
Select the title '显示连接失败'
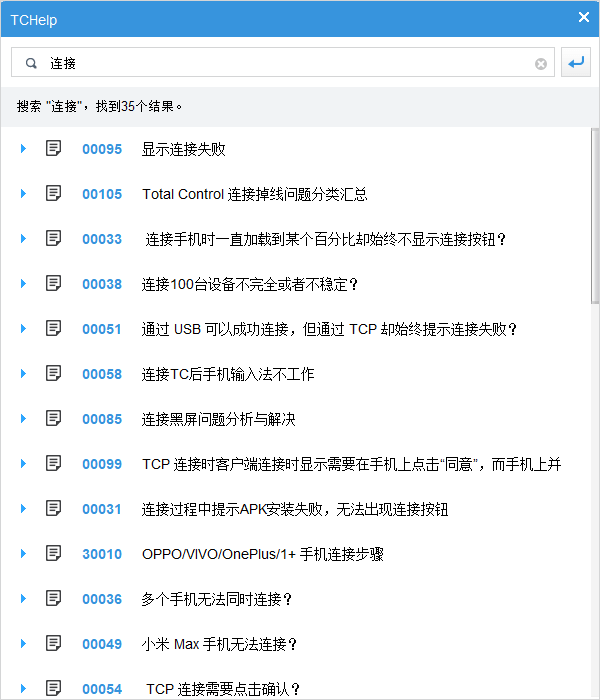tap(183, 149)
